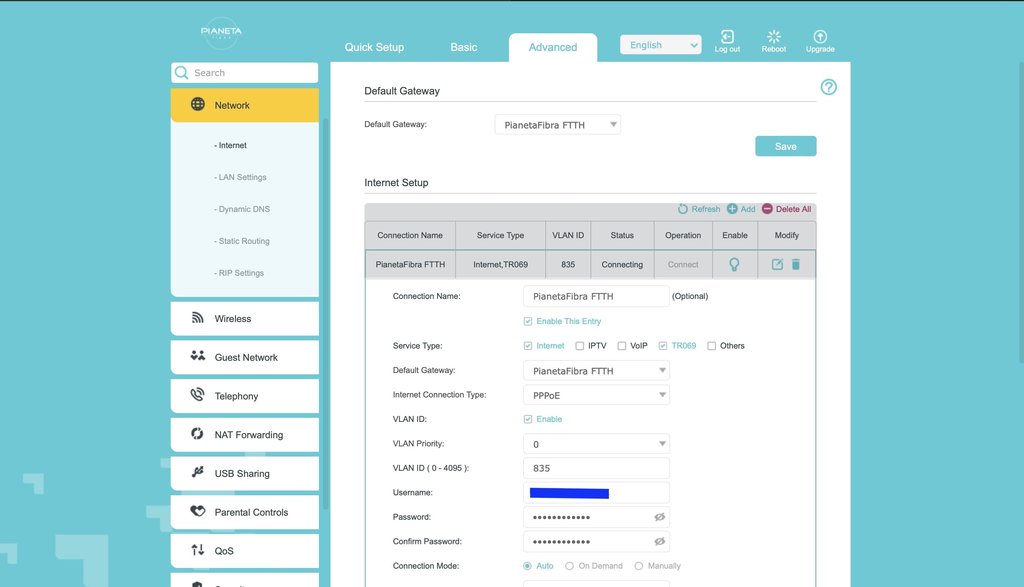1024x587 pixels.
Task: Click the NAT Forwarding arrows icon
Action: (197, 434)
